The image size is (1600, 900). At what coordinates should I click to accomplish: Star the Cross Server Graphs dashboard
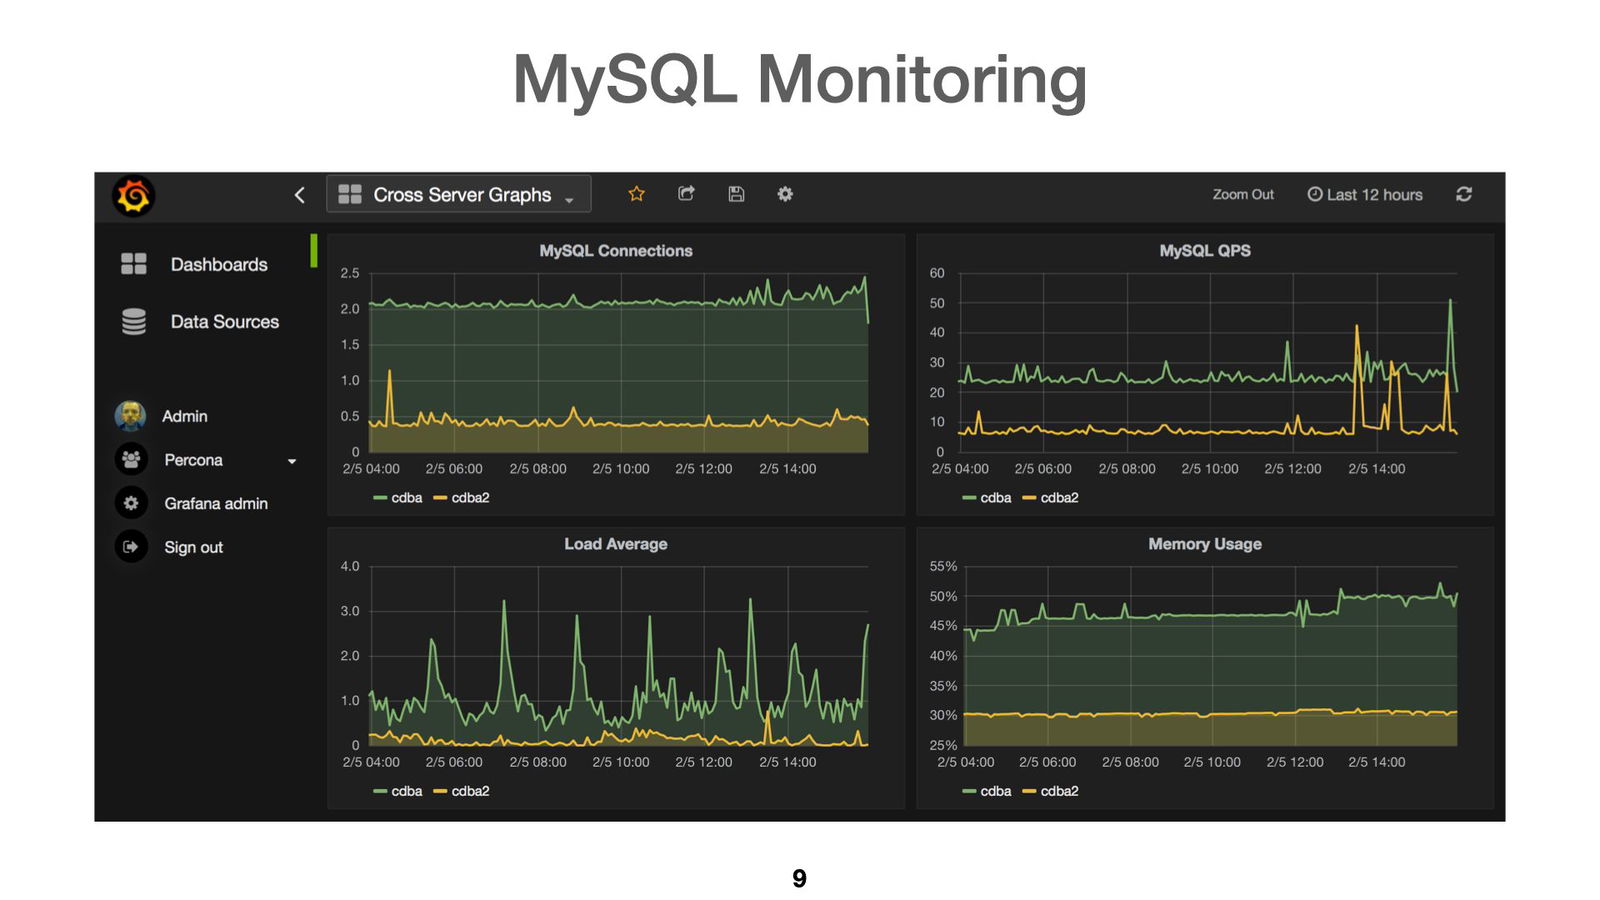(636, 194)
